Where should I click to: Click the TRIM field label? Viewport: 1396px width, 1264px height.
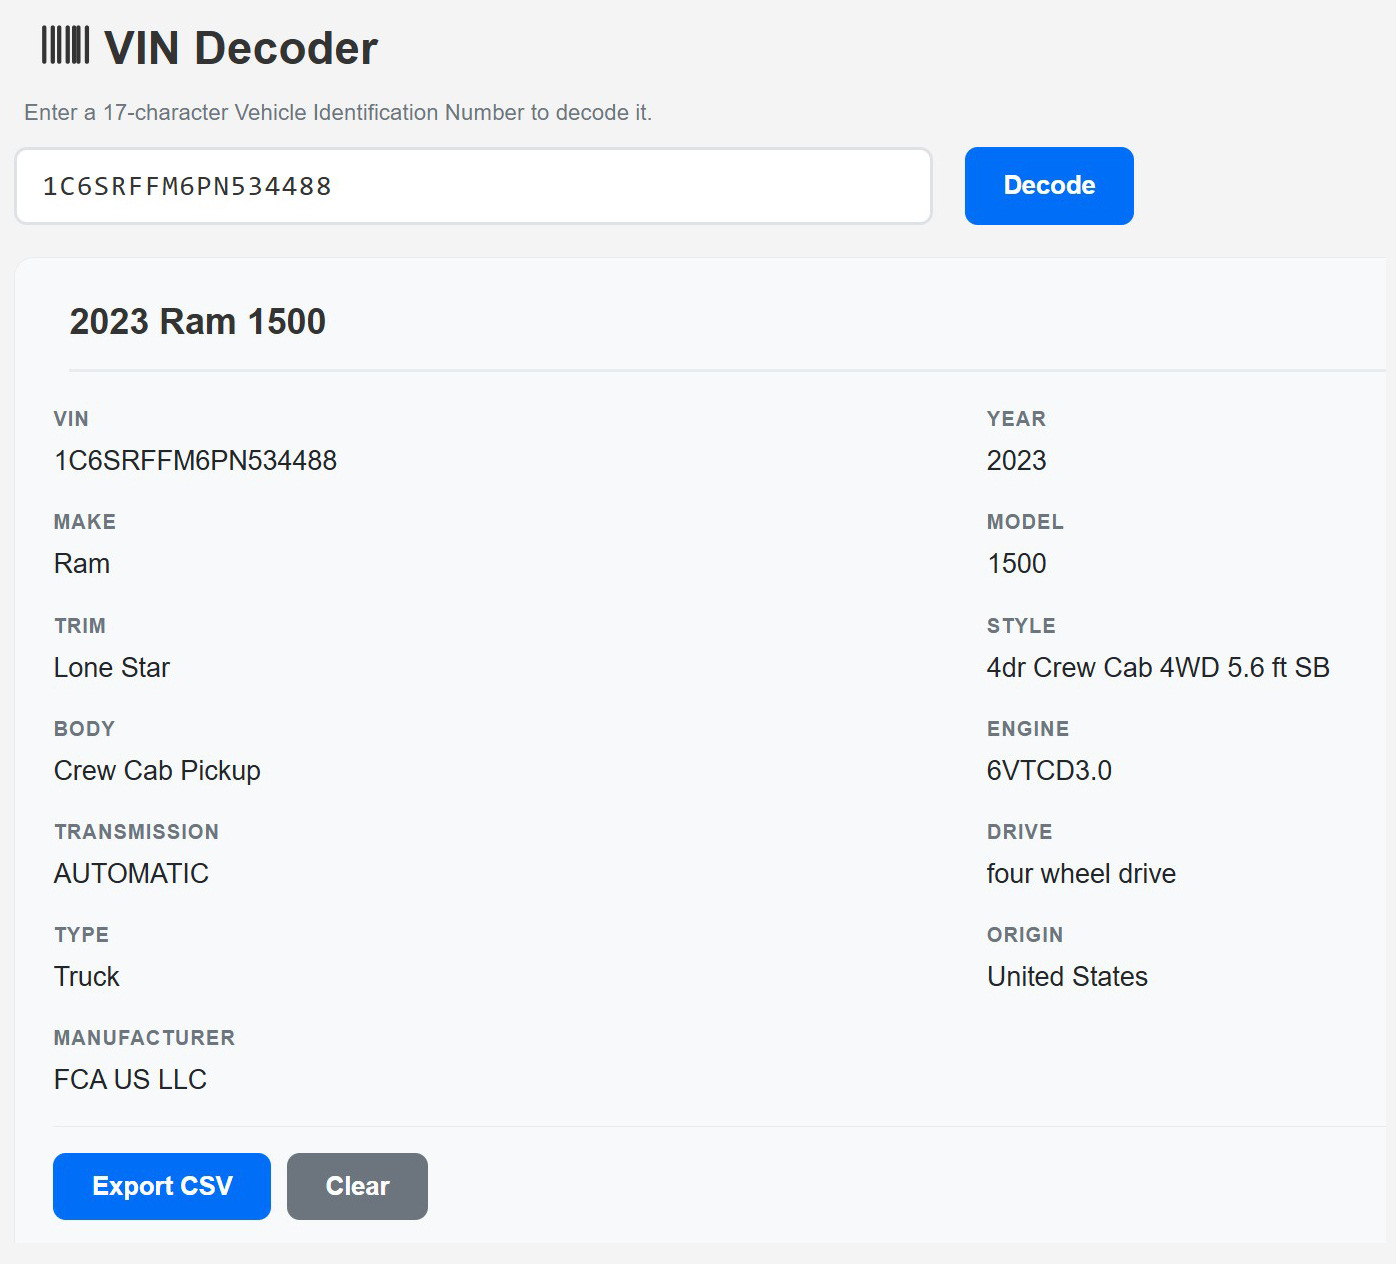point(80,626)
